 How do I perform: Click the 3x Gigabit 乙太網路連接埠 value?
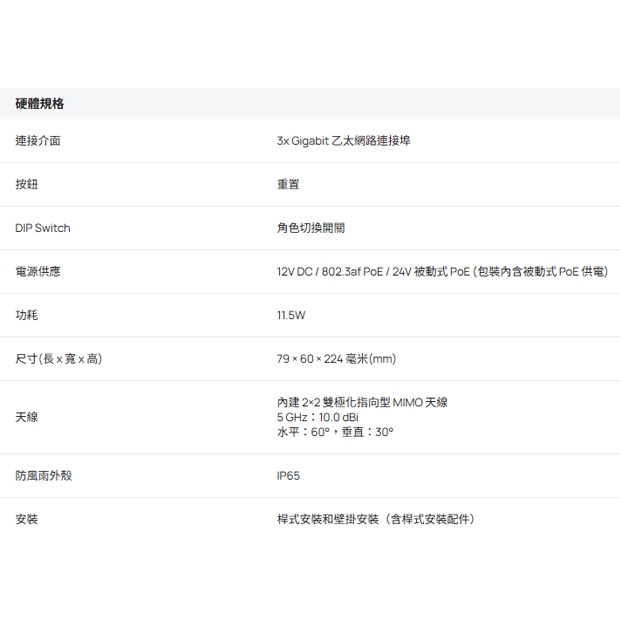coord(344,140)
